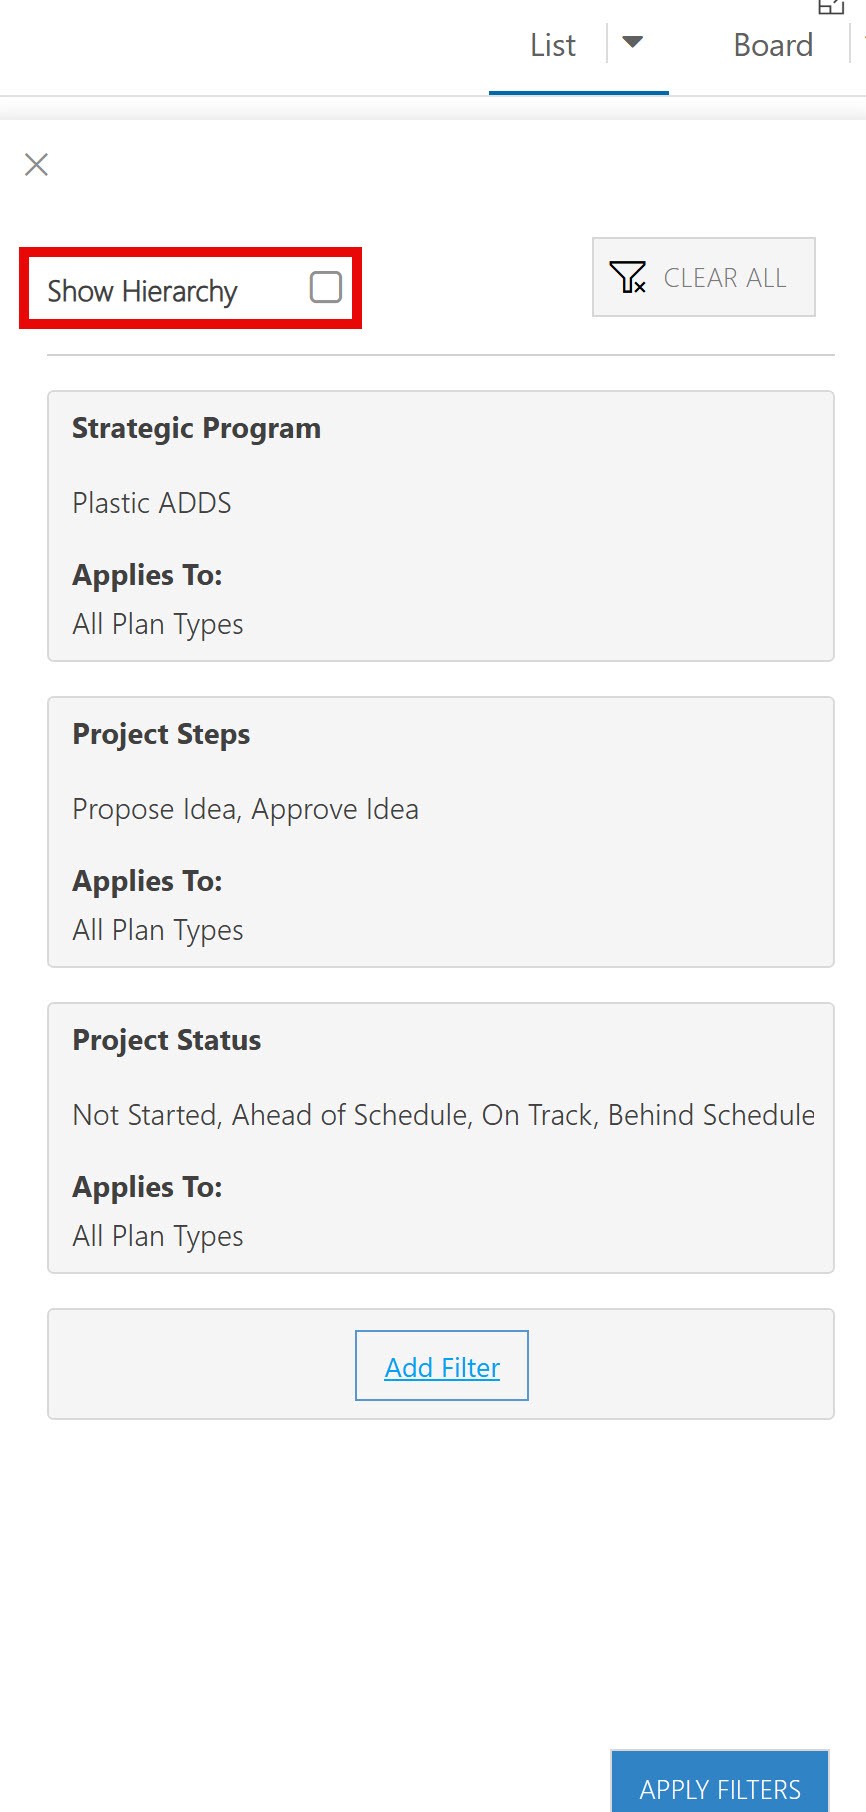The width and height of the screenshot is (866, 1812).
Task: Open the Project Status filter heading
Action: [x=166, y=1040]
